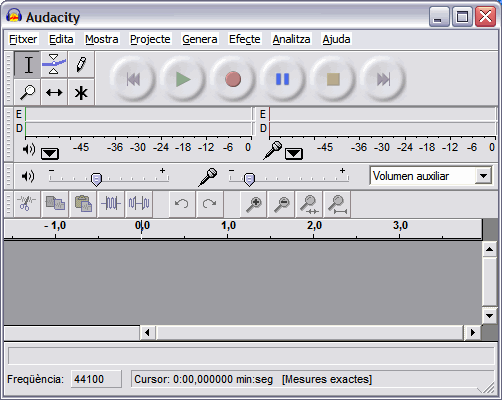This screenshot has height=400, width=502.
Task: Expand the Volumen auxiliar source combo box
Action: (x=484, y=176)
